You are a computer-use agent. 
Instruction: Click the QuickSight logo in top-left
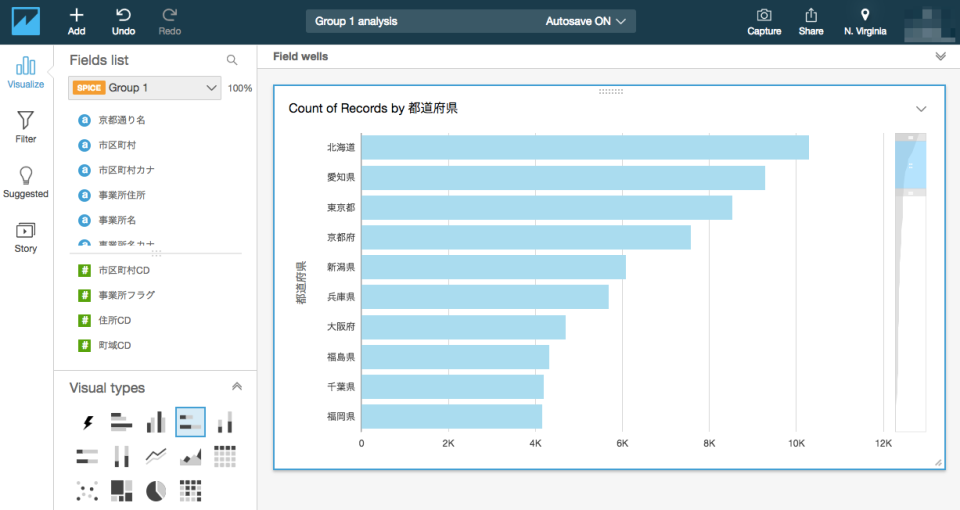tap(26, 21)
